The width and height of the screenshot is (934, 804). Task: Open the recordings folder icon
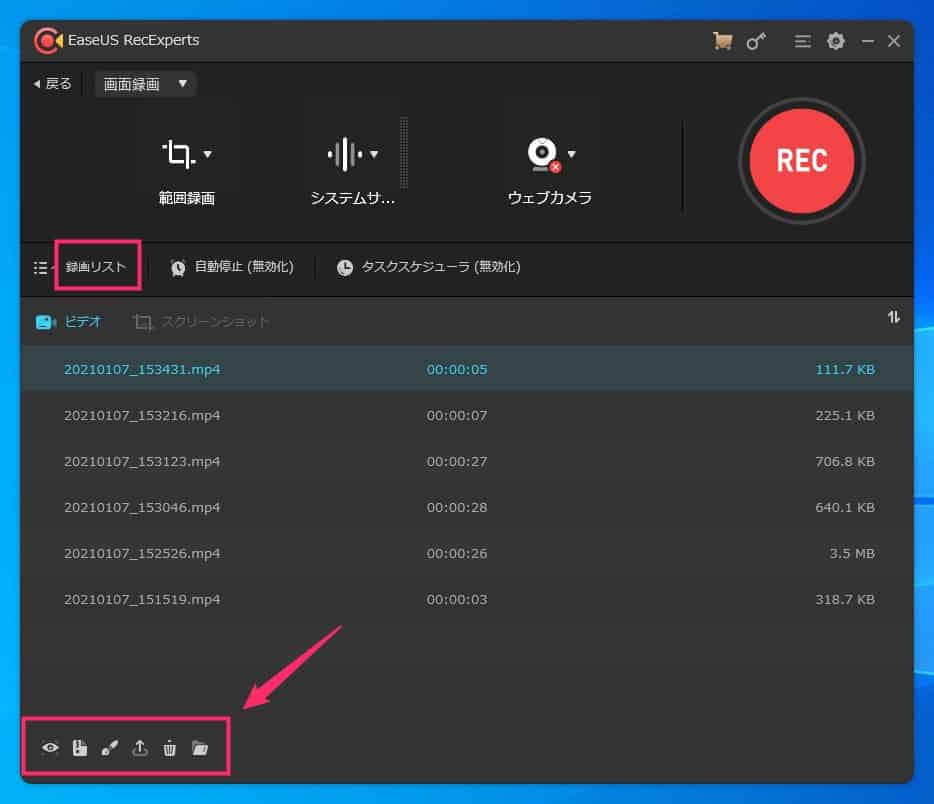200,748
